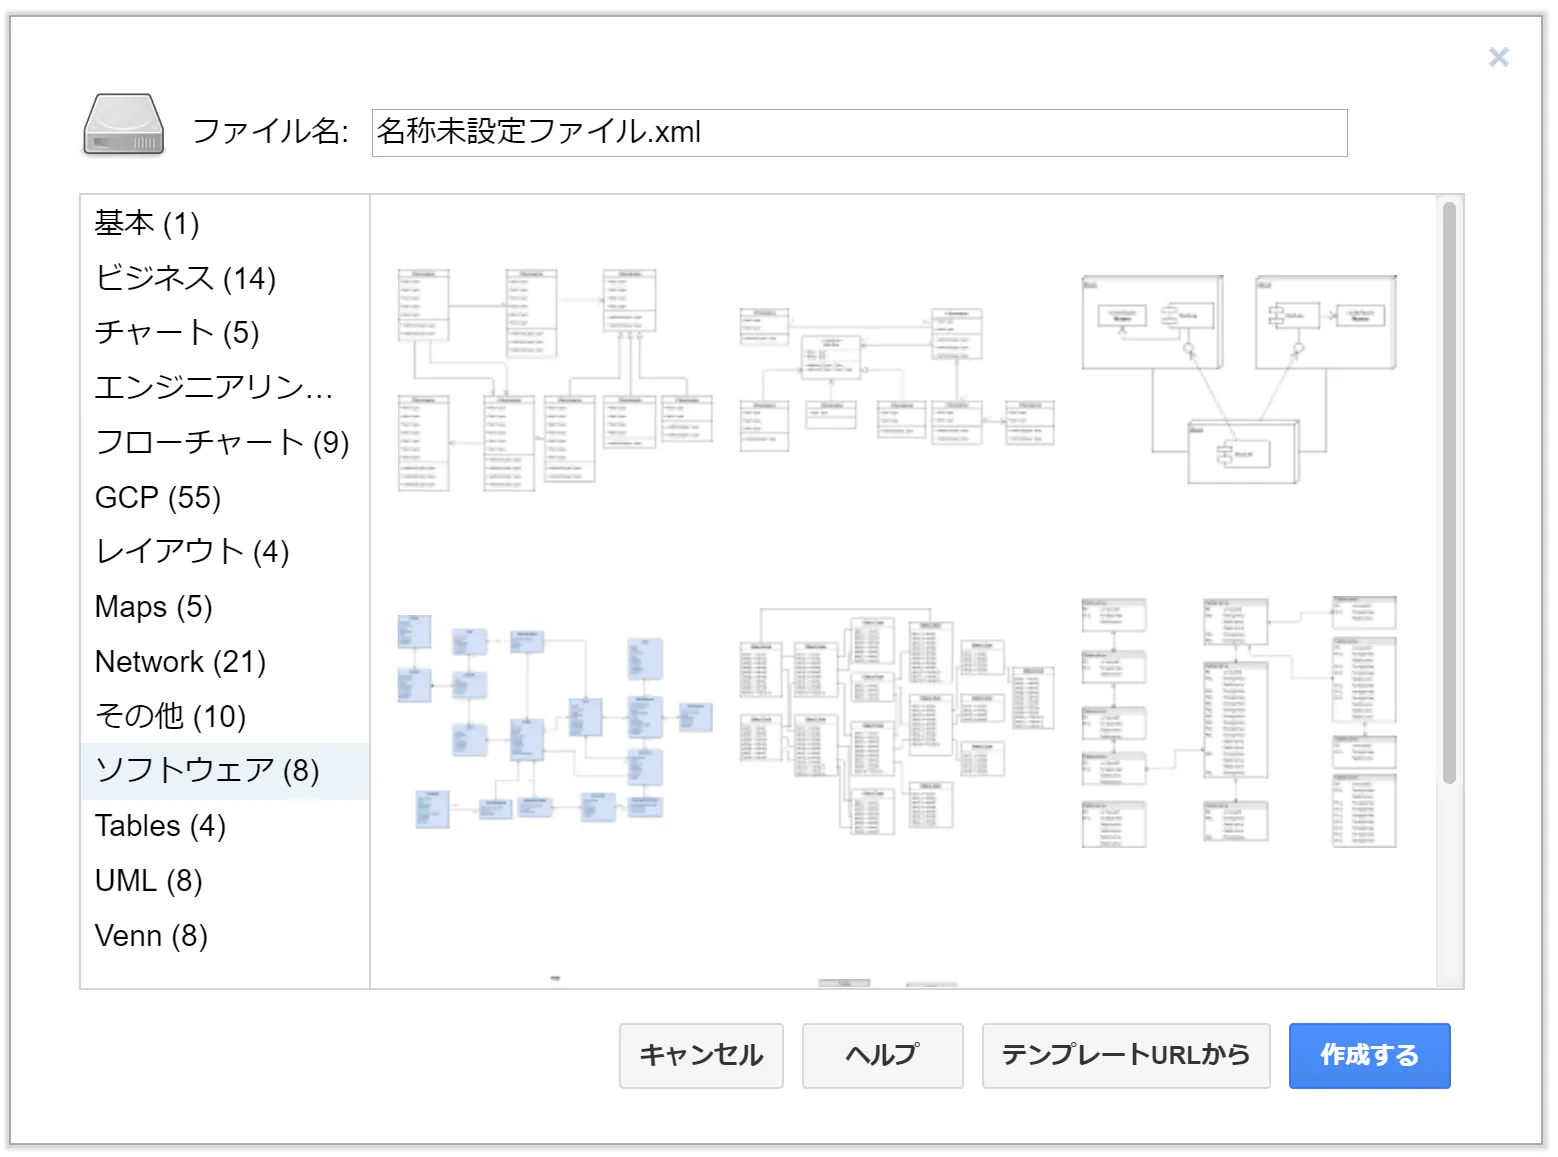Click the template list vertical scrollbar
The width and height of the screenshot is (1558, 1157).
pyautogui.click(x=1449, y=493)
